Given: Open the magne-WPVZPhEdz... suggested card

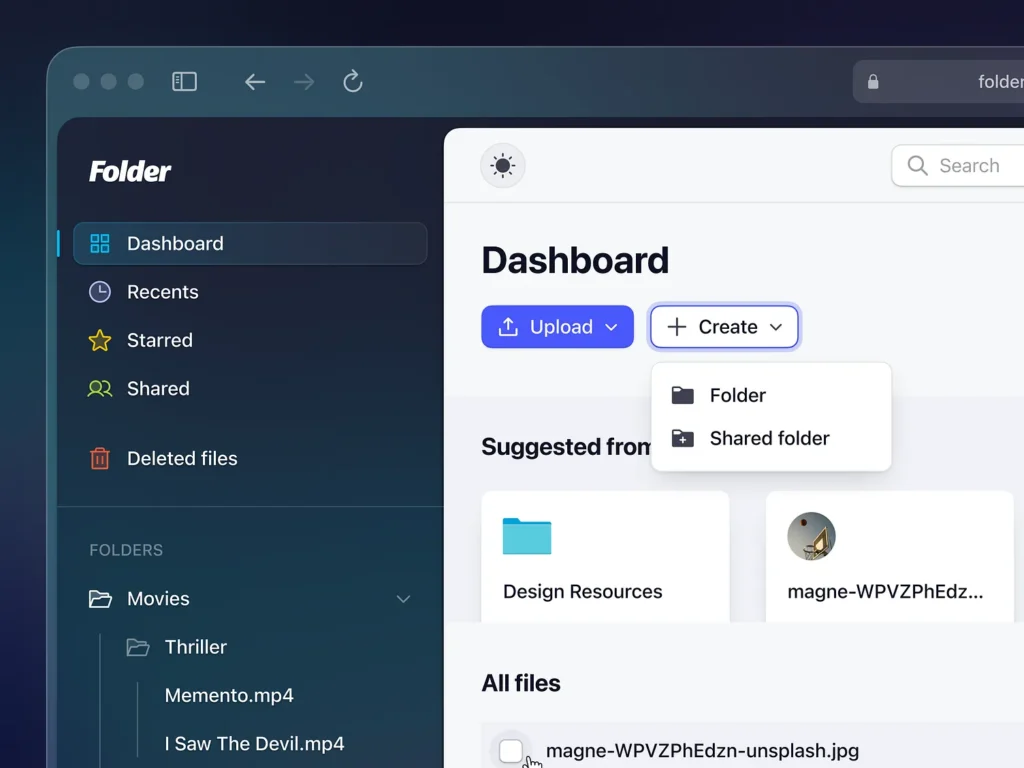Looking at the screenshot, I should pos(889,556).
